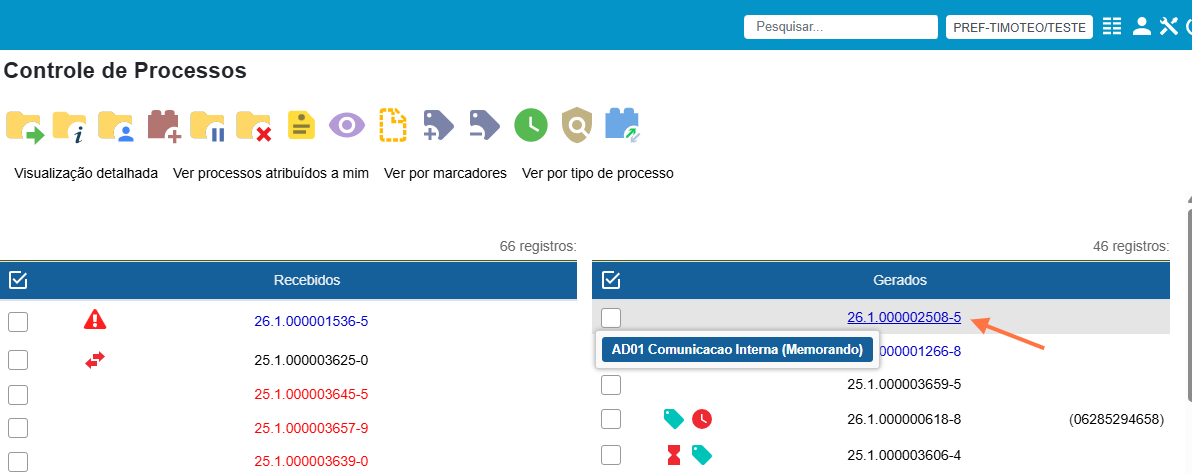Tick the checkbox for process 26.1.000002508-5

coord(611,318)
